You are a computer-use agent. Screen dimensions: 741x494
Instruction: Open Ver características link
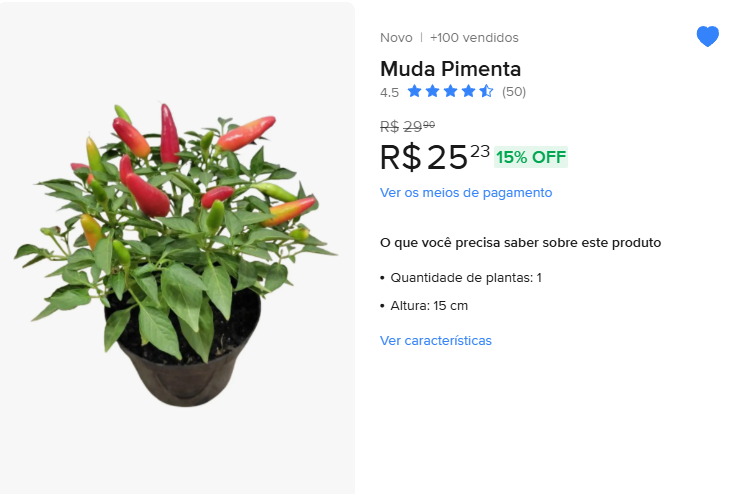436,340
